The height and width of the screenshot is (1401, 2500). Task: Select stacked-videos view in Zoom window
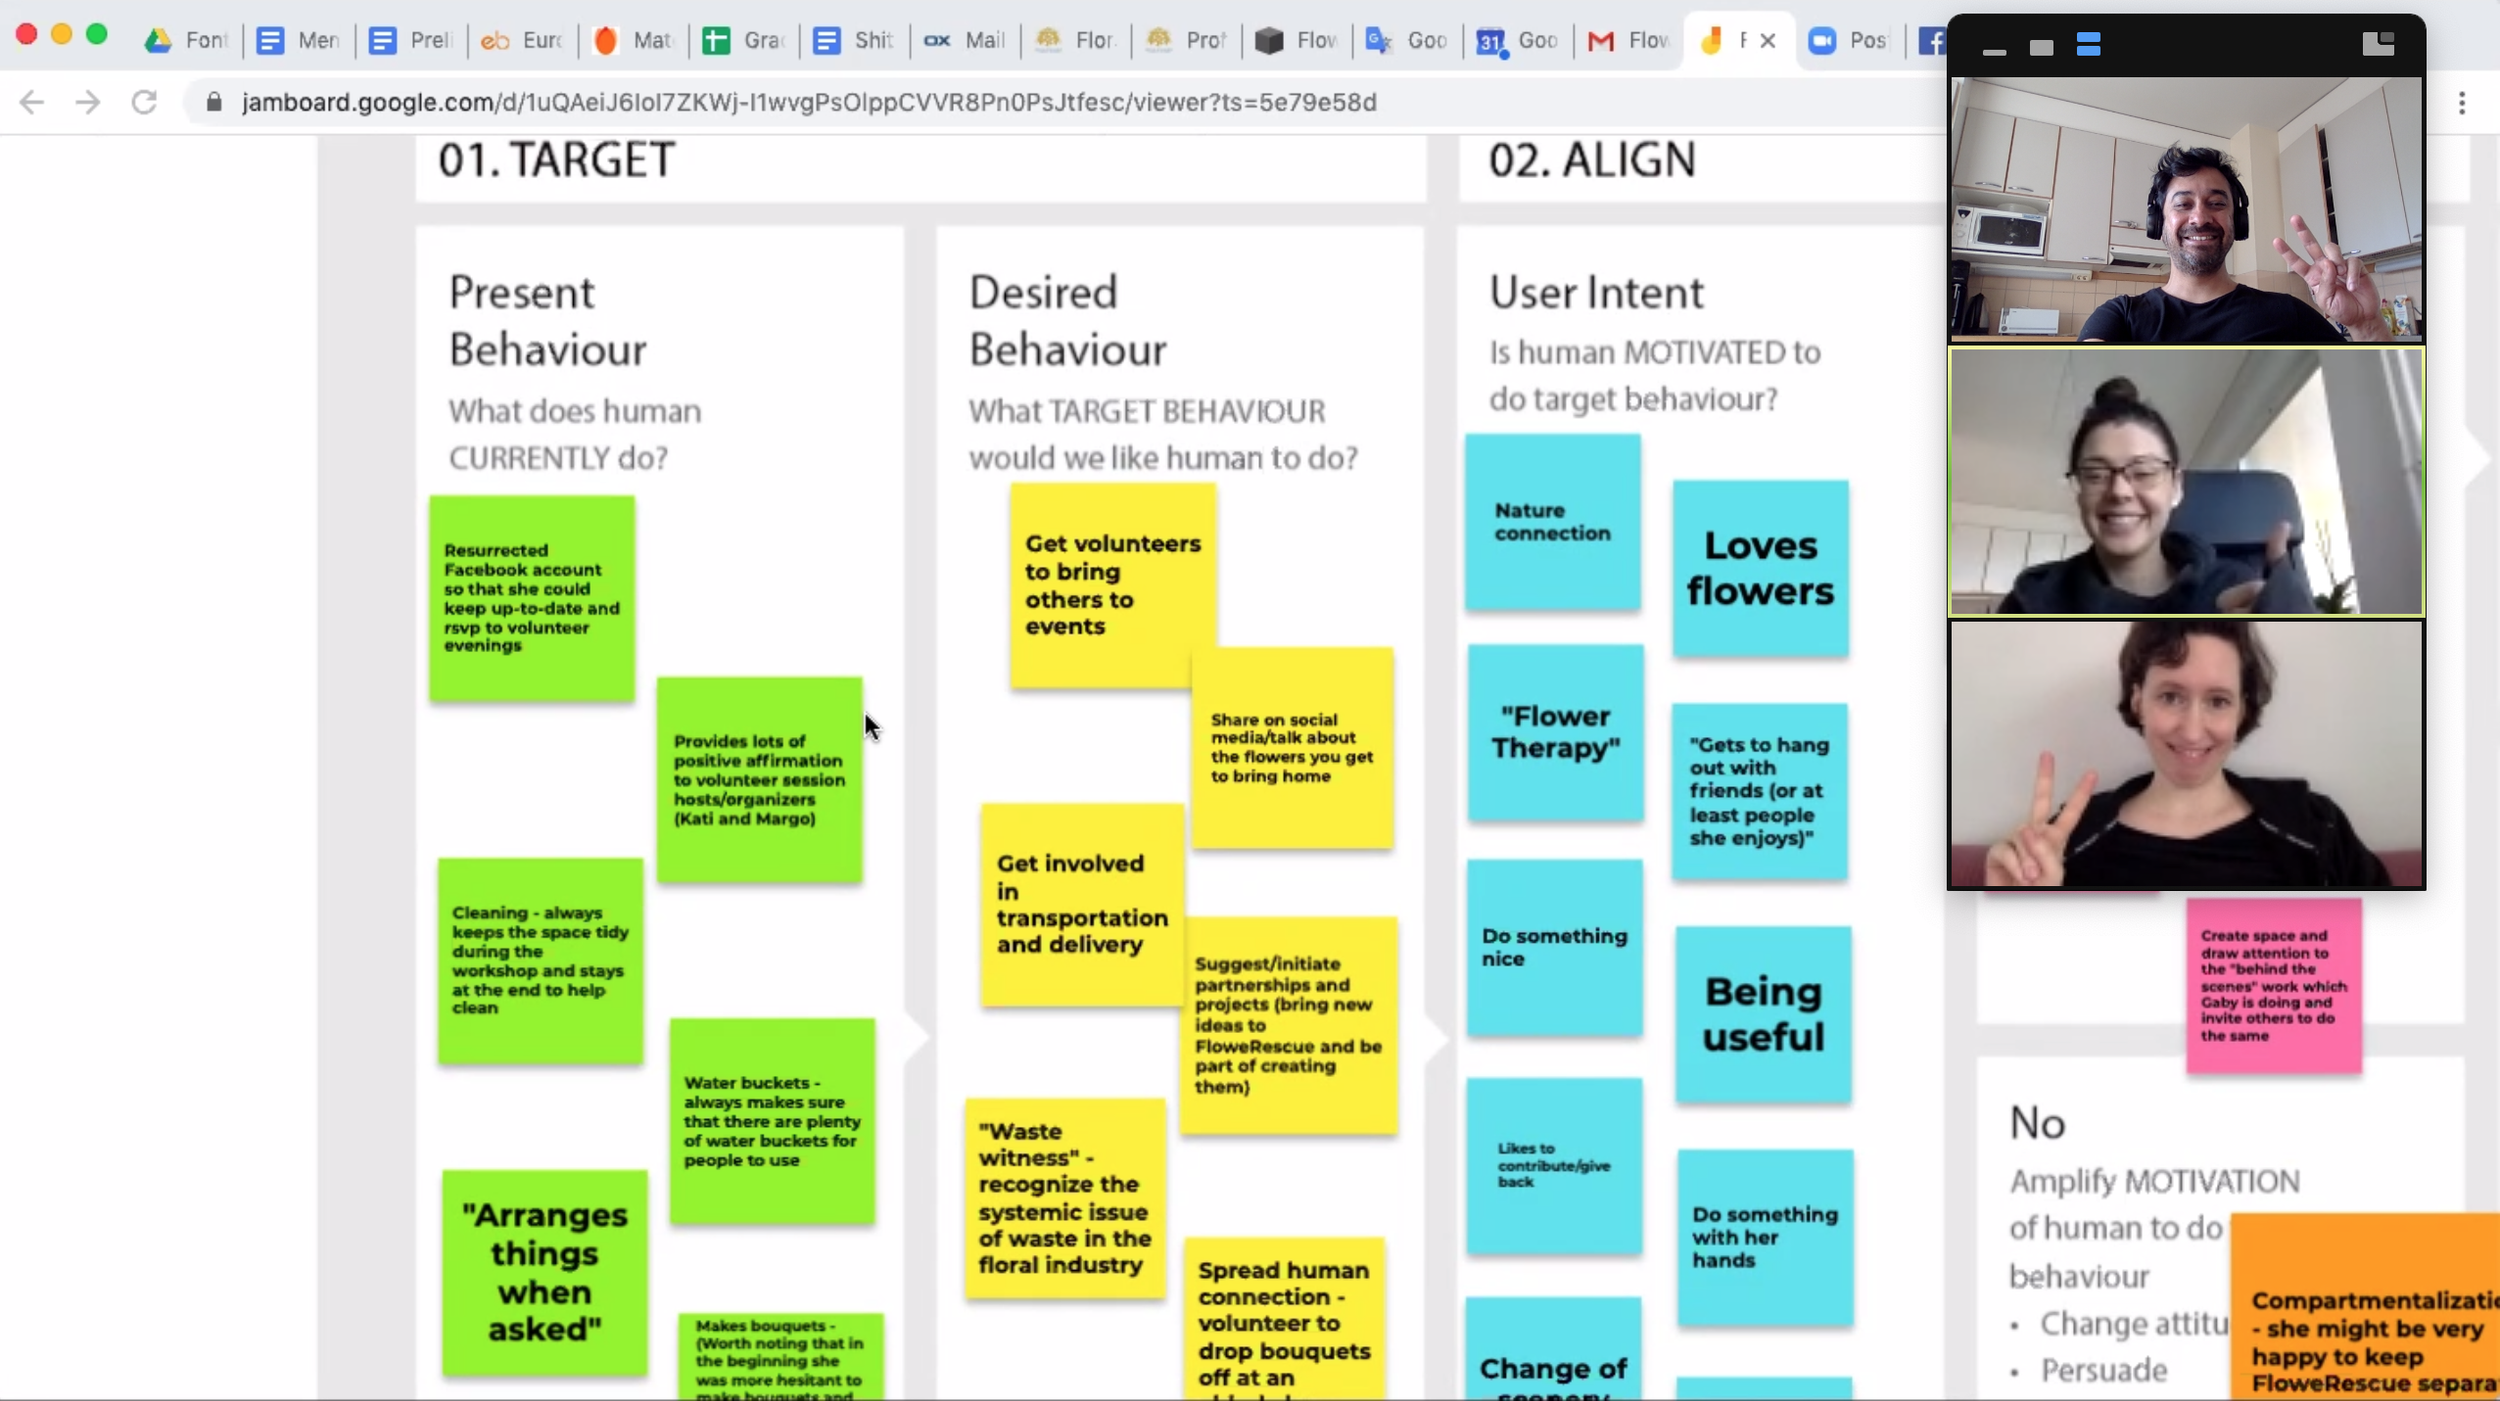(2088, 44)
